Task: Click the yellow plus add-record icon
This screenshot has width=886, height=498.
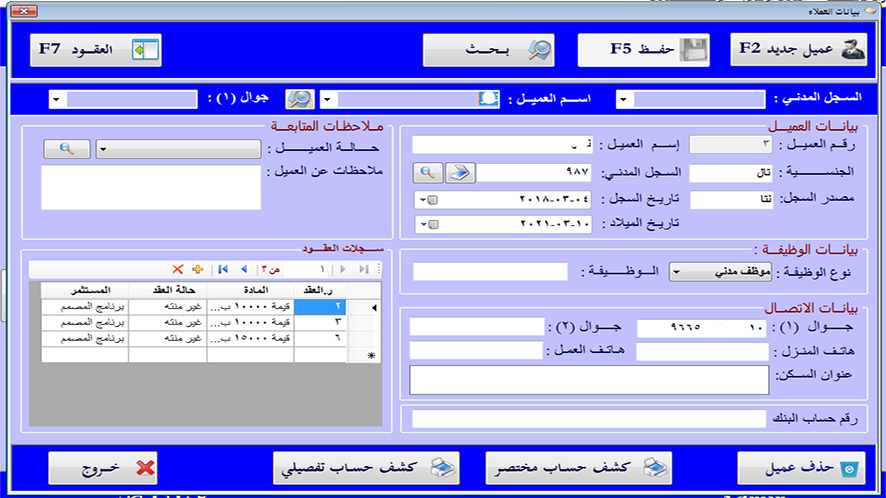Action: (x=197, y=269)
